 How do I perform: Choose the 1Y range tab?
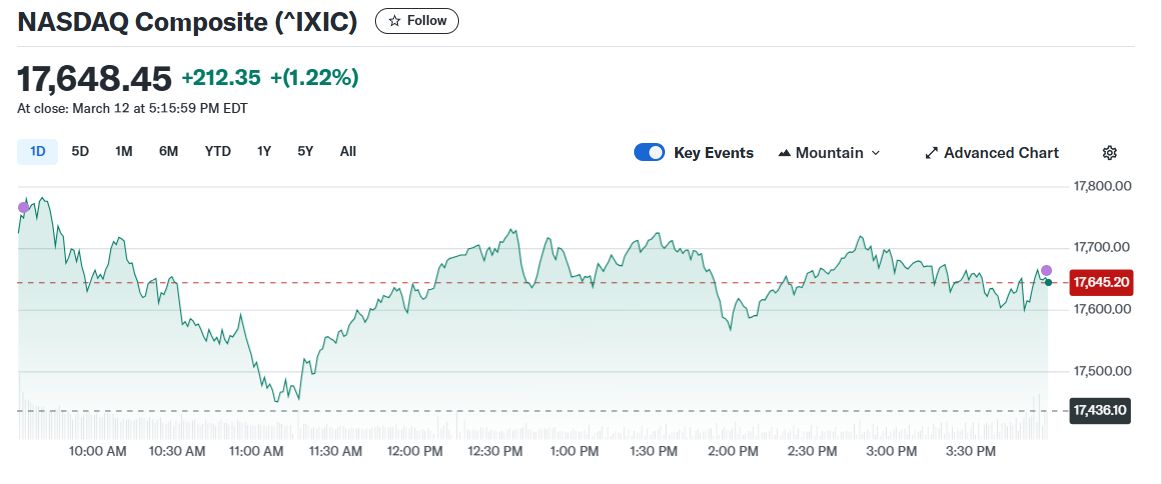pyautogui.click(x=264, y=151)
